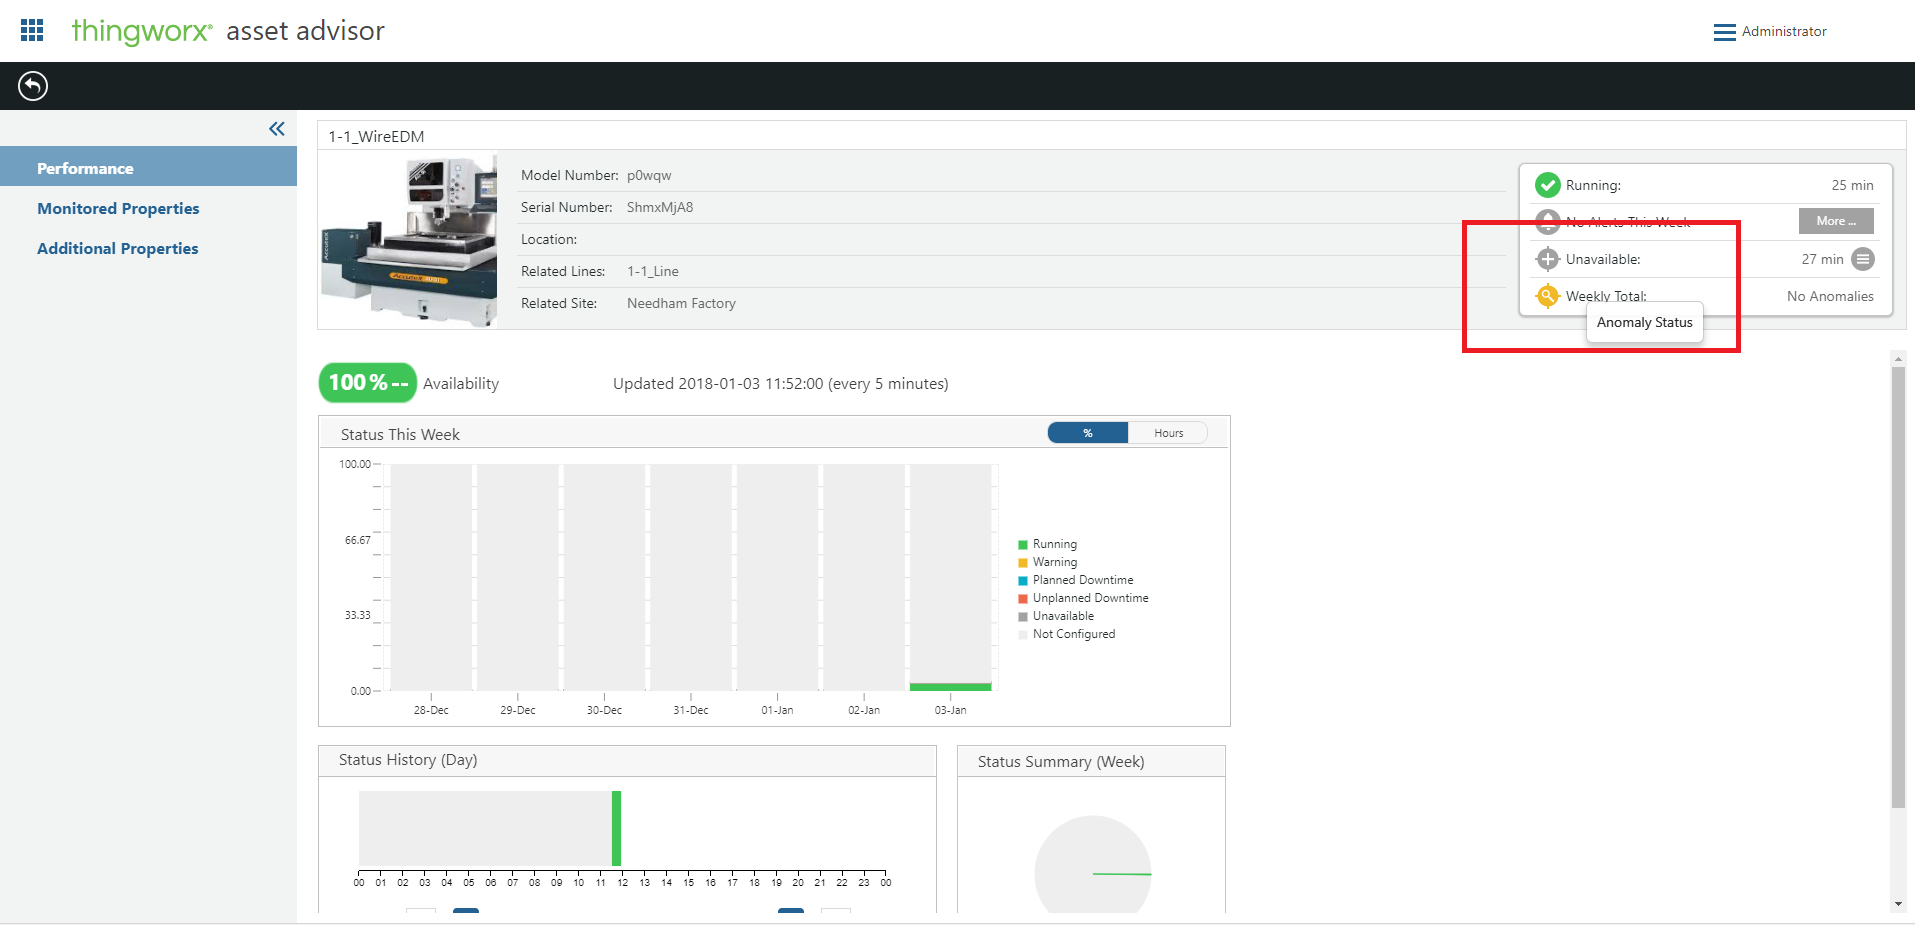
Task: Click the gray Unavailable legend swatch
Action: click(1023, 617)
